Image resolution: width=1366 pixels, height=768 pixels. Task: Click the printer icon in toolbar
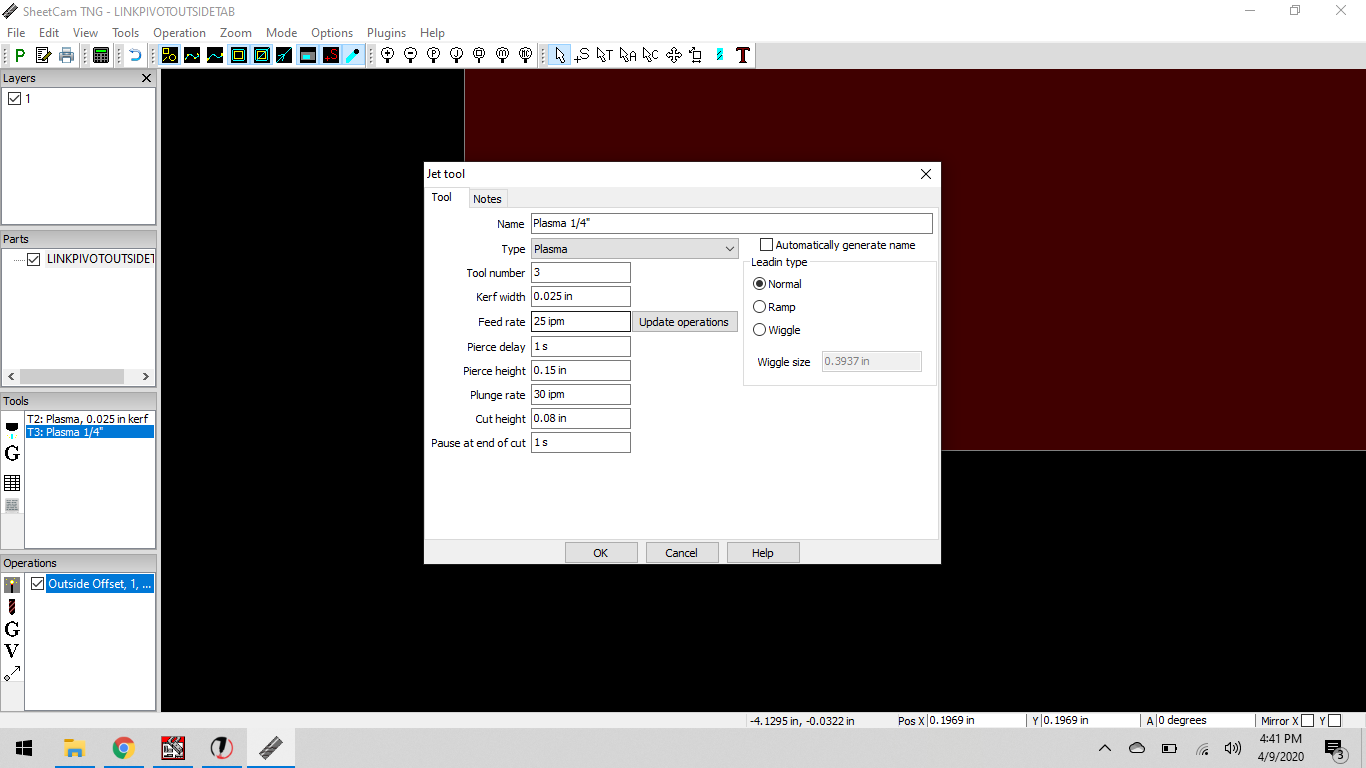(x=66, y=55)
